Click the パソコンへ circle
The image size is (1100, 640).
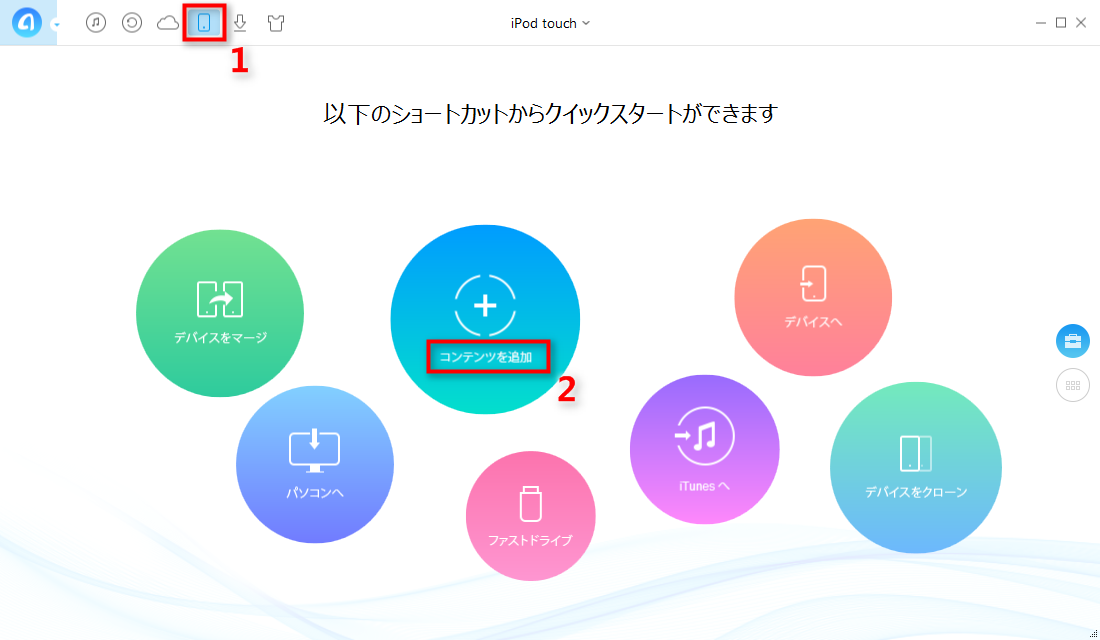[314, 465]
